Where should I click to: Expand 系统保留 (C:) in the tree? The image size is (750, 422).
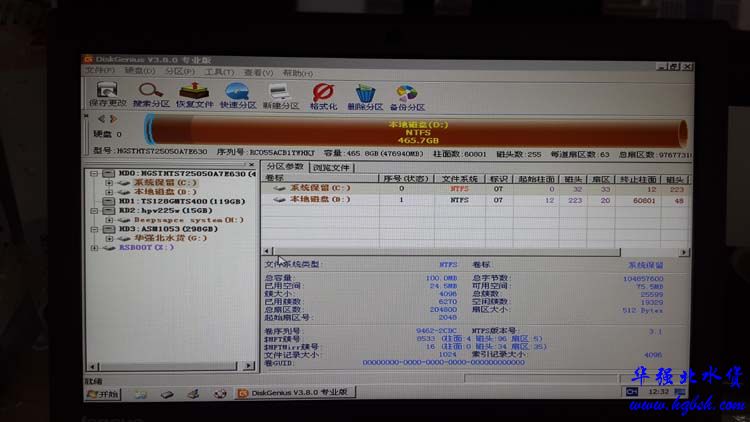coord(109,183)
